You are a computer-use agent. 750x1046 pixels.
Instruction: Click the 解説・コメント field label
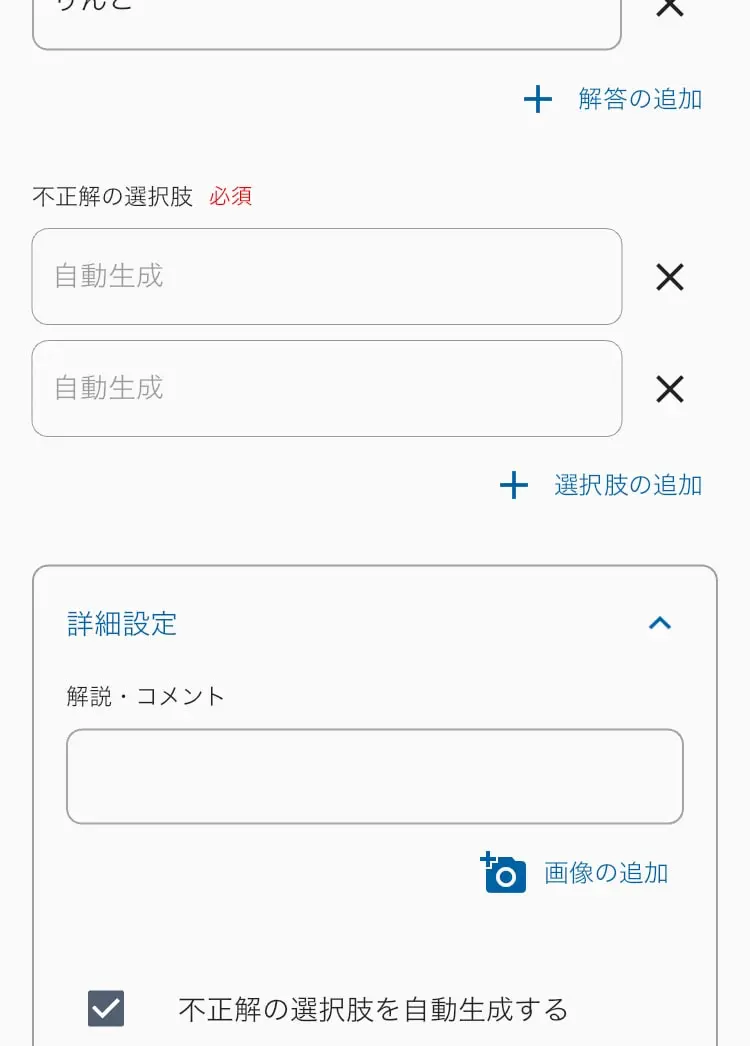pyautogui.click(x=145, y=696)
